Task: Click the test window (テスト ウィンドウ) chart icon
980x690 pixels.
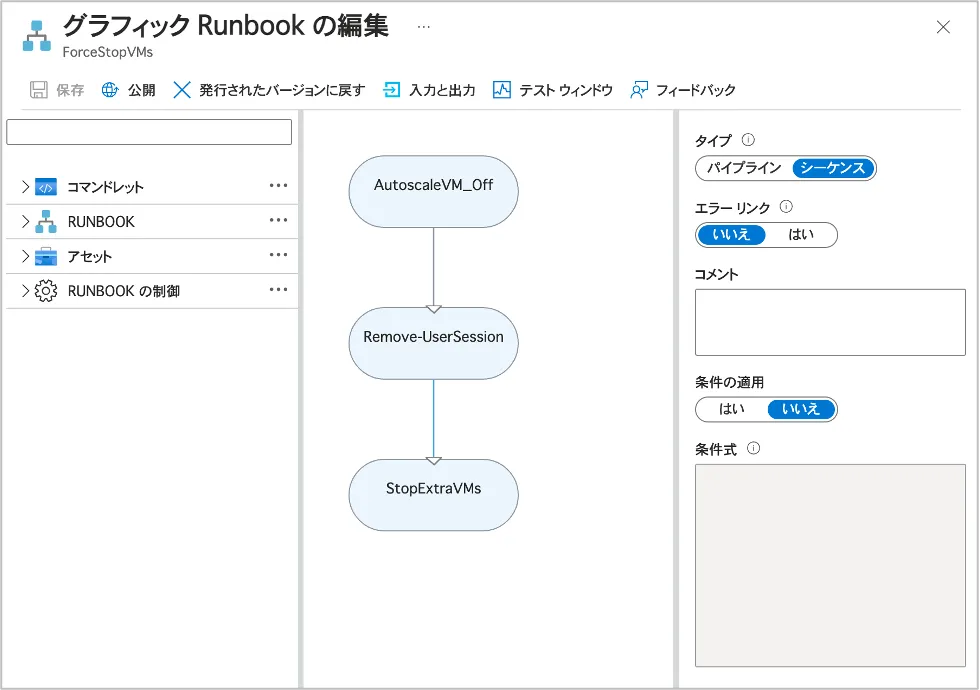Action: 502,90
